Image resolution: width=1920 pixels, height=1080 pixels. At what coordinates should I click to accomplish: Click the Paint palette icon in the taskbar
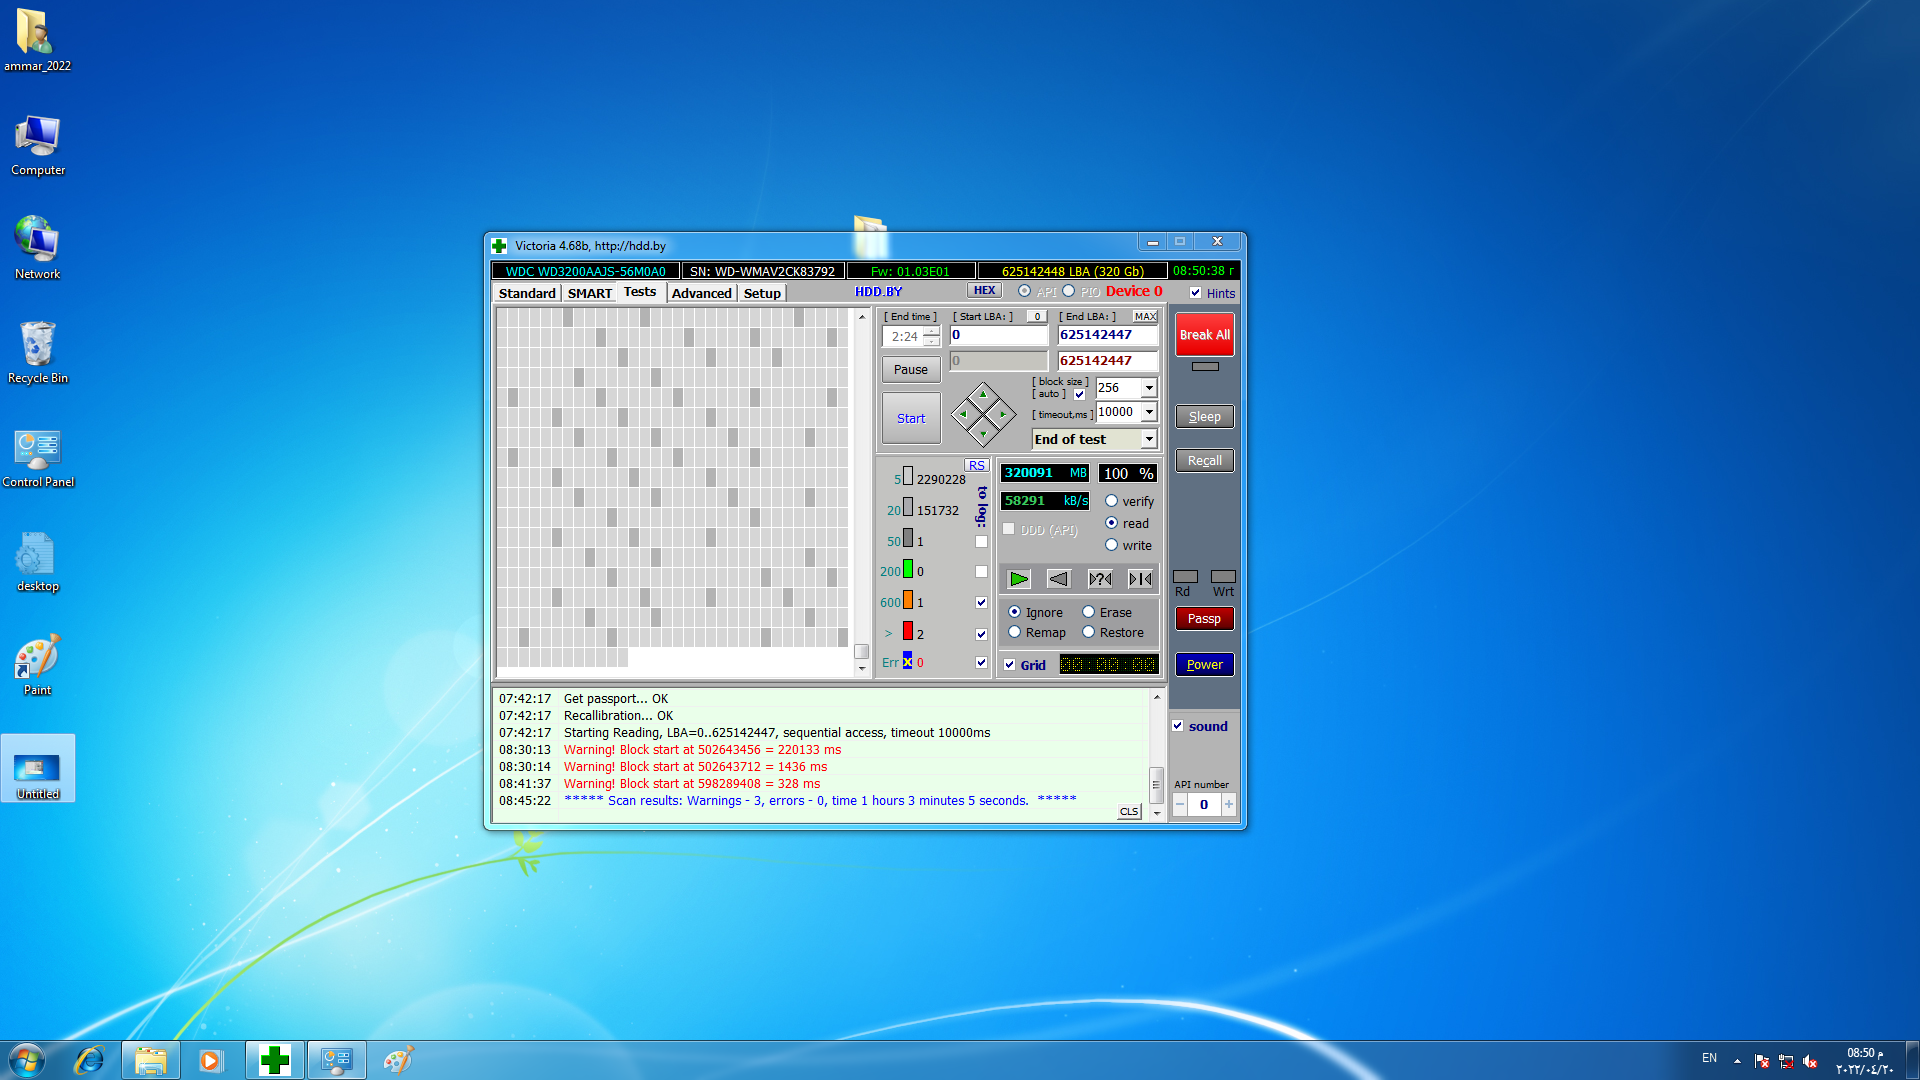tap(398, 1060)
